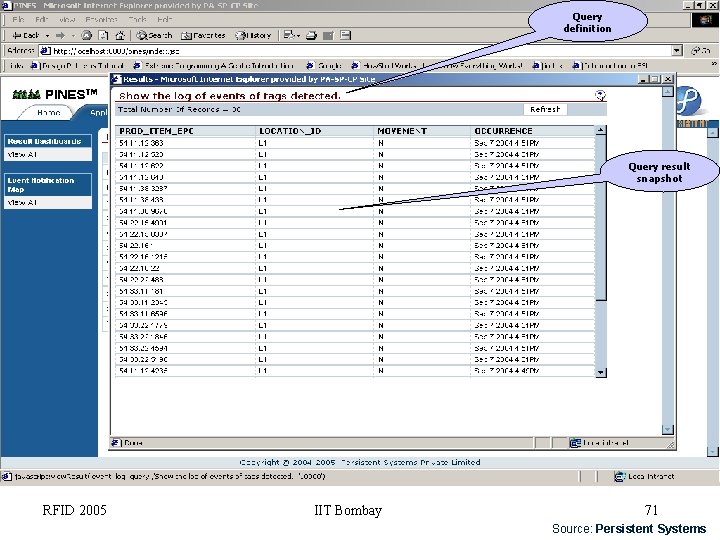Open the History pane from the main IE toolbar

pos(253,35)
